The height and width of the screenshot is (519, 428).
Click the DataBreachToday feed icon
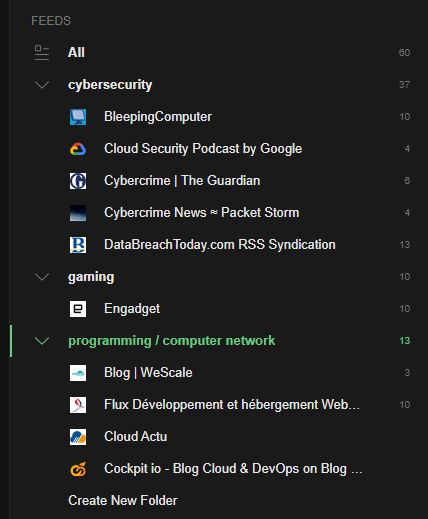click(78, 245)
